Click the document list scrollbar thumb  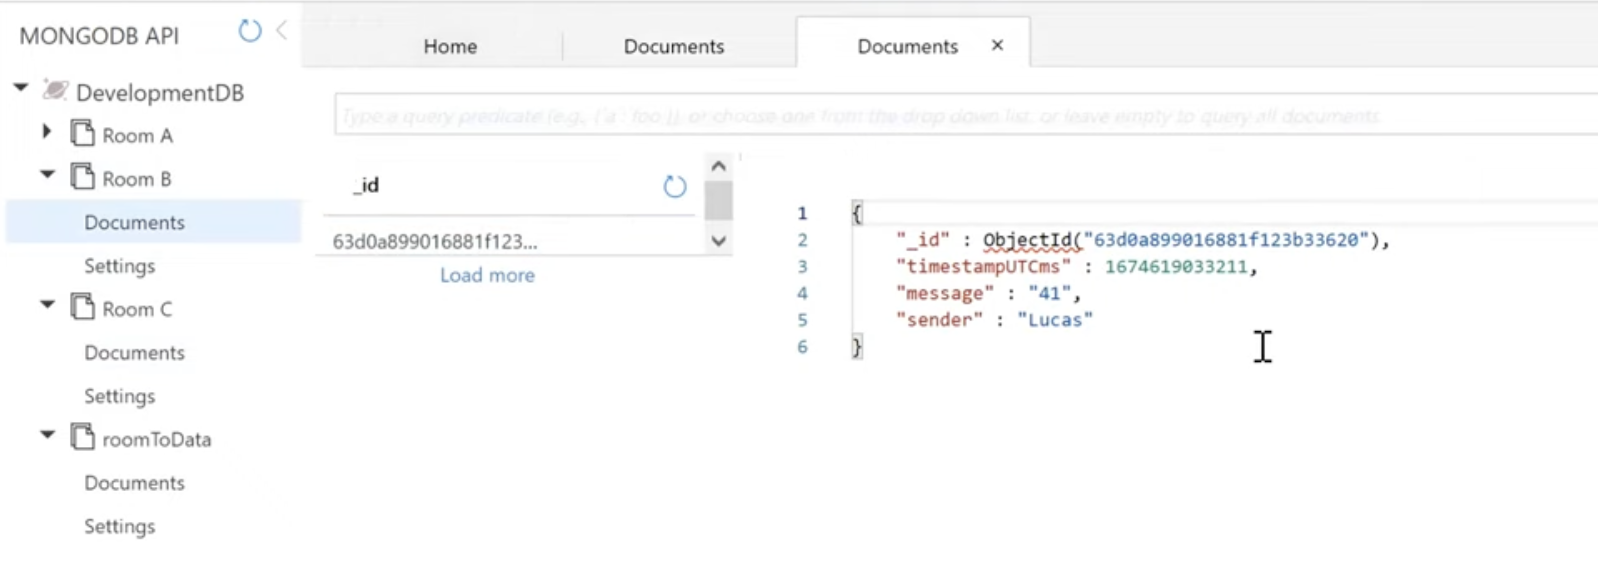pos(718,200)
